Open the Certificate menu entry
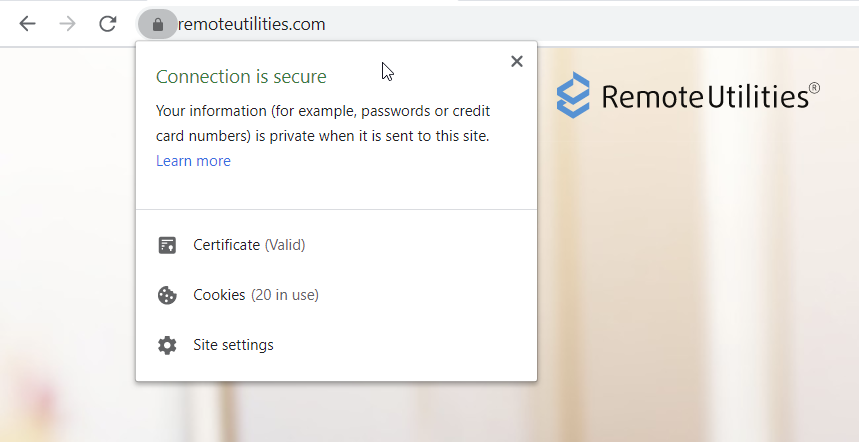Viewport: 859px width, 442px height. [227, 245]
